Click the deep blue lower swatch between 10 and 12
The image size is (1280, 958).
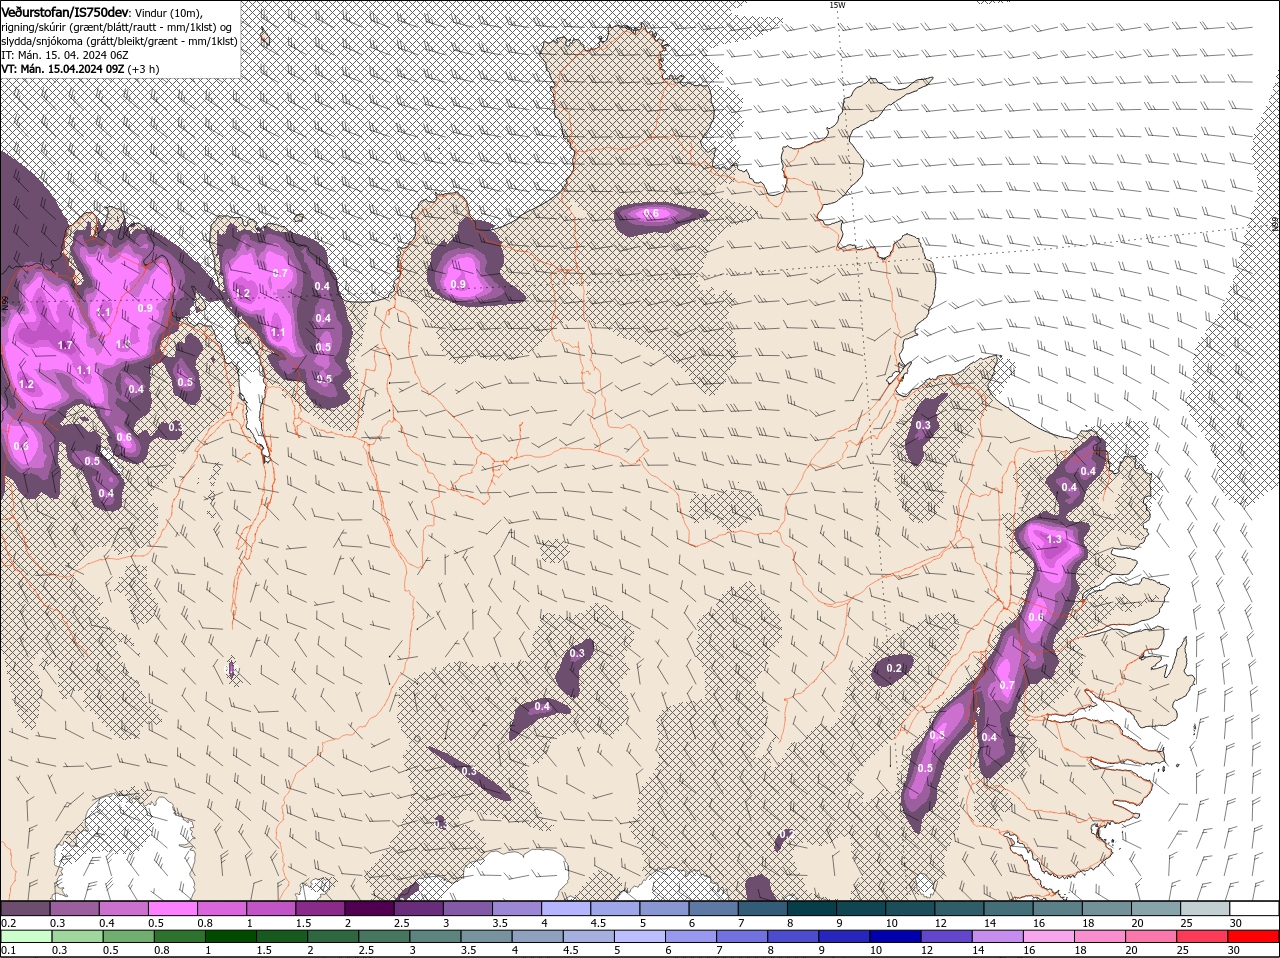(x=895, y=936)
